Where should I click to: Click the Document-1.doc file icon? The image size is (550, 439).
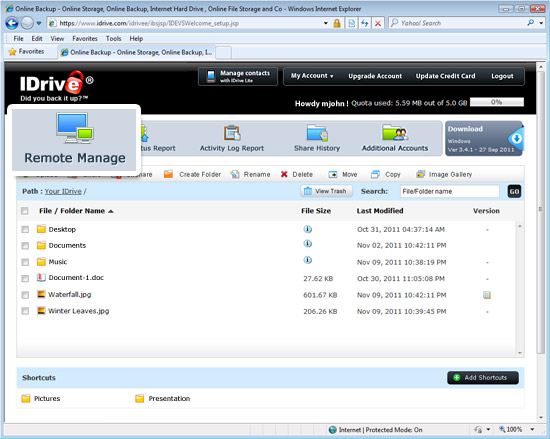pyautogui.click(x=41, y=277)
